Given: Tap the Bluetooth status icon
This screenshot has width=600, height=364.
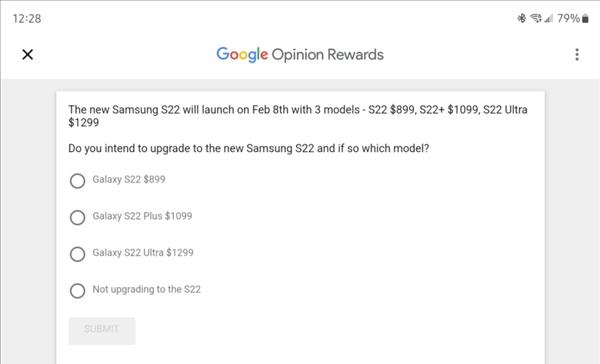Looking at the screenshot, I should pos(522,18).
